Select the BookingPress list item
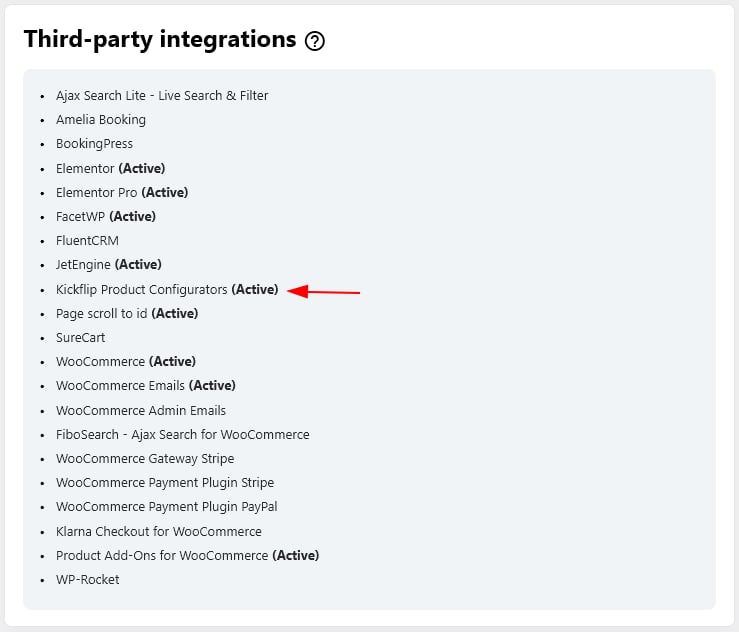Image resolution: width=739 pixels, height=632 pixels. 94,144
